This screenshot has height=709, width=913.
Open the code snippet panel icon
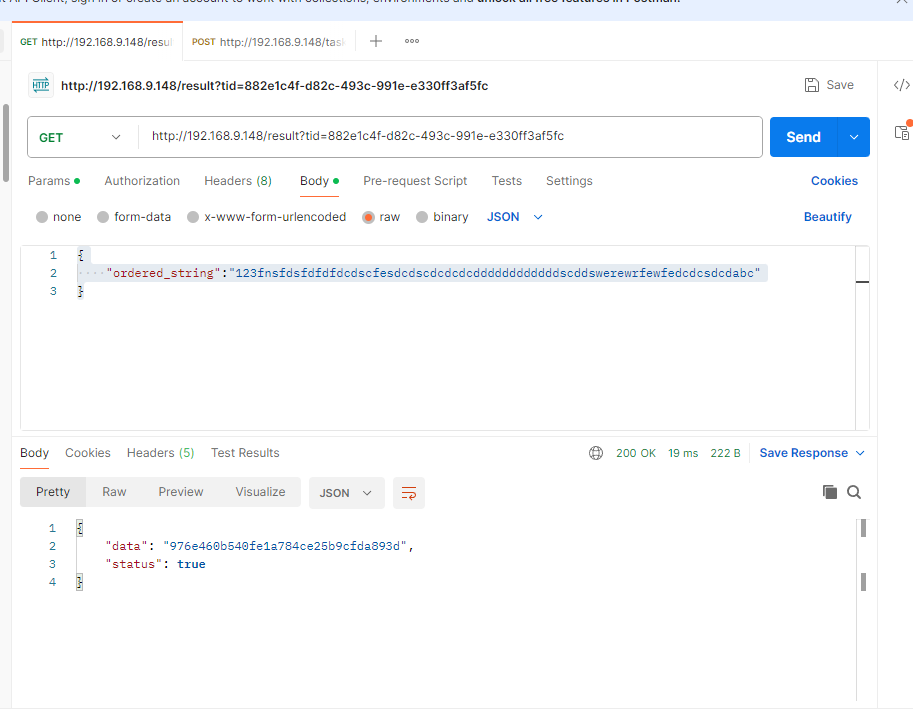pos(901,85)
